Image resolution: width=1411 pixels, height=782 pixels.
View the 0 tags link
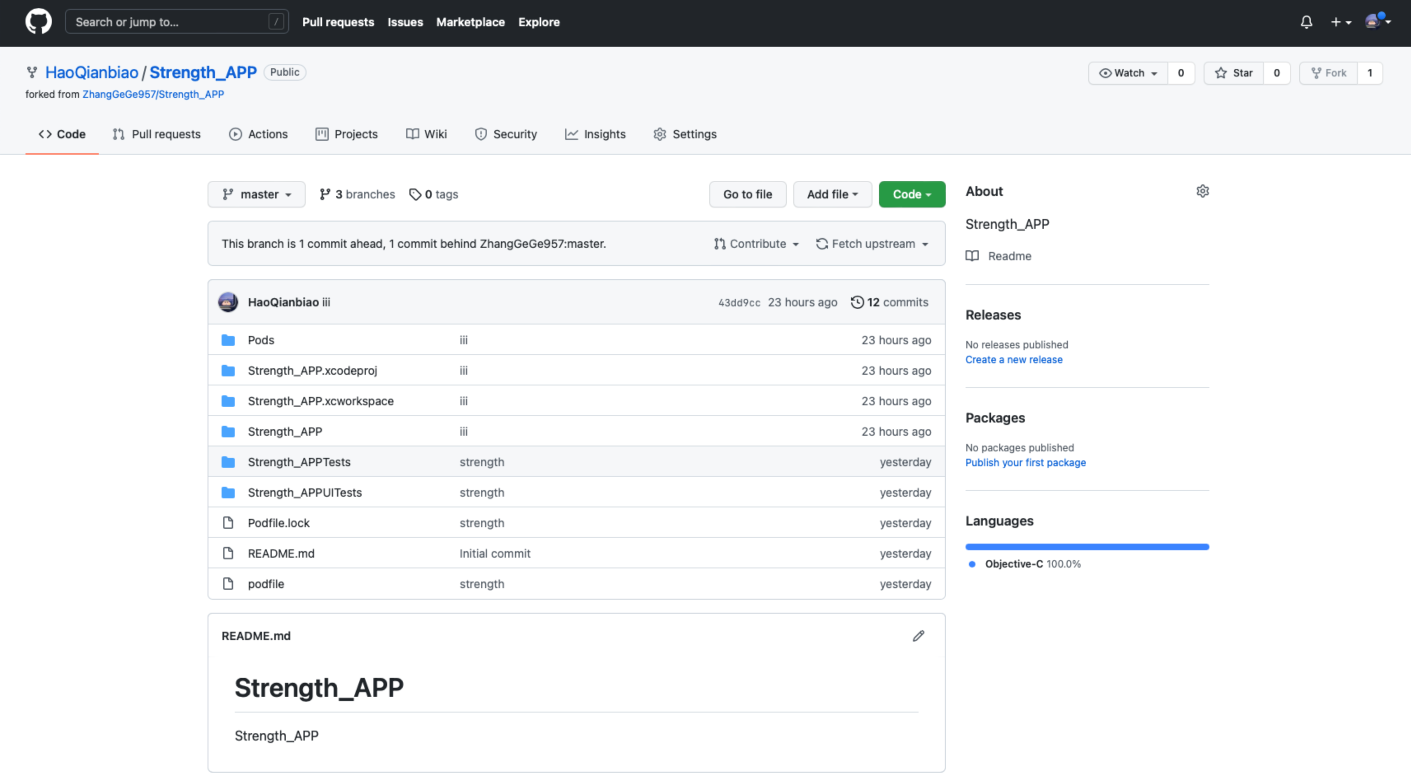coord(433,194)
